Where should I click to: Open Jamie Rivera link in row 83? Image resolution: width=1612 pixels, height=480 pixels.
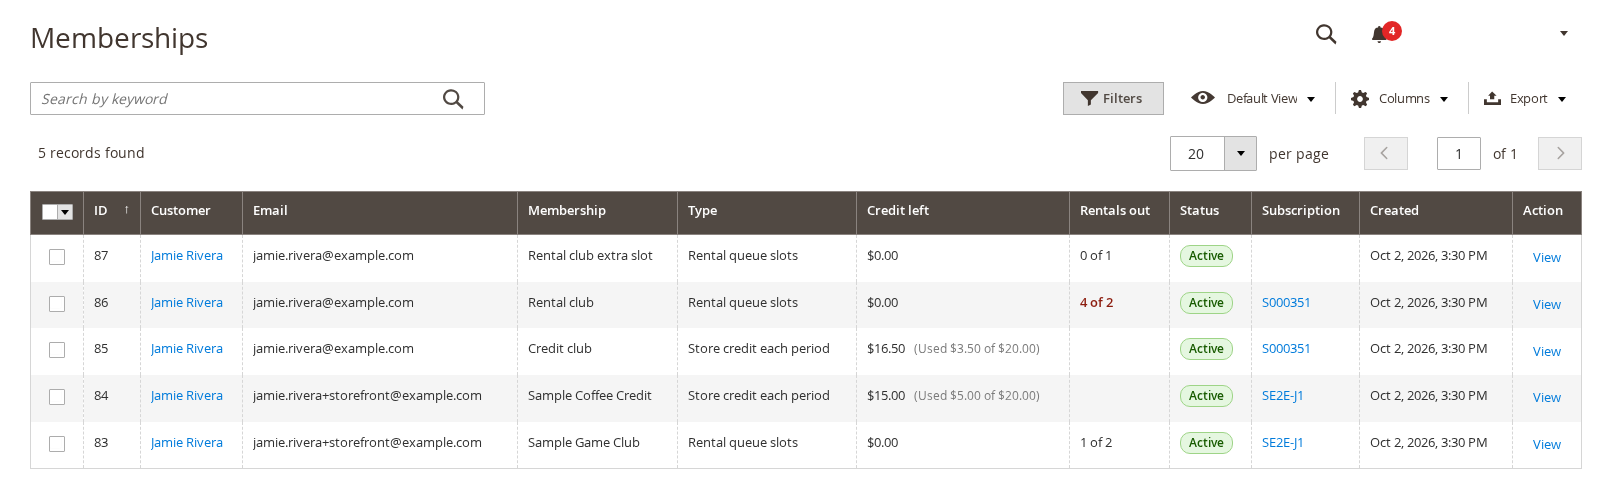187,443
